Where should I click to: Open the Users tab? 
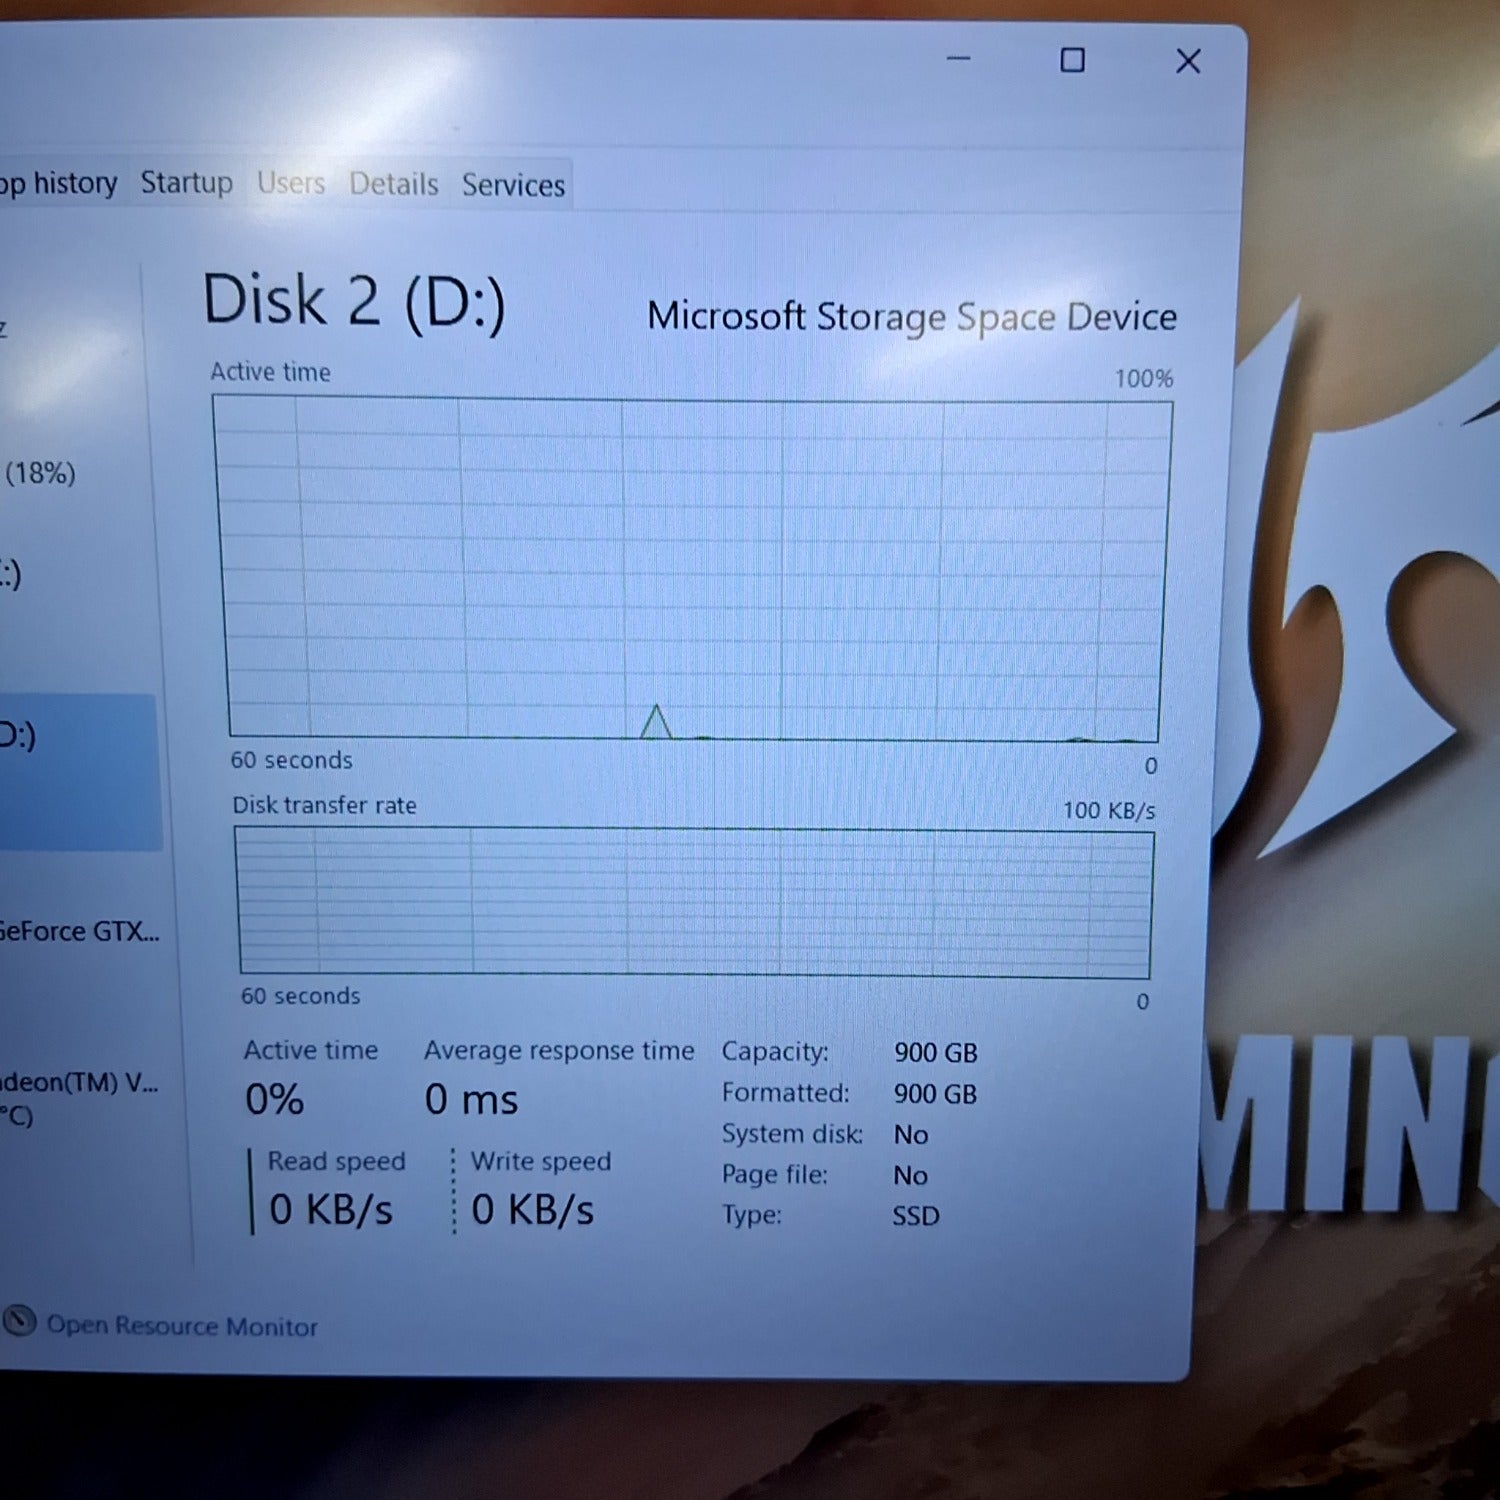click(x=291, y=184)
